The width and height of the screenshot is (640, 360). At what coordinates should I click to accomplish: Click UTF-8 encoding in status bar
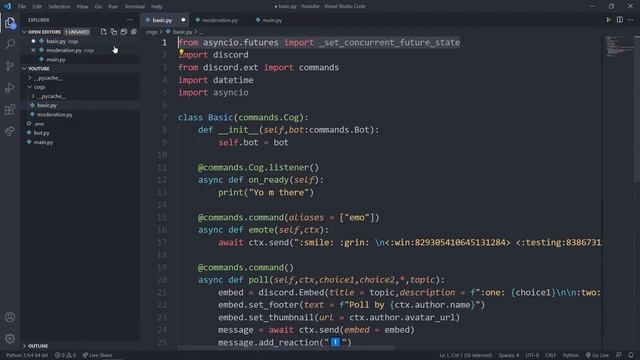click(532, 355)
